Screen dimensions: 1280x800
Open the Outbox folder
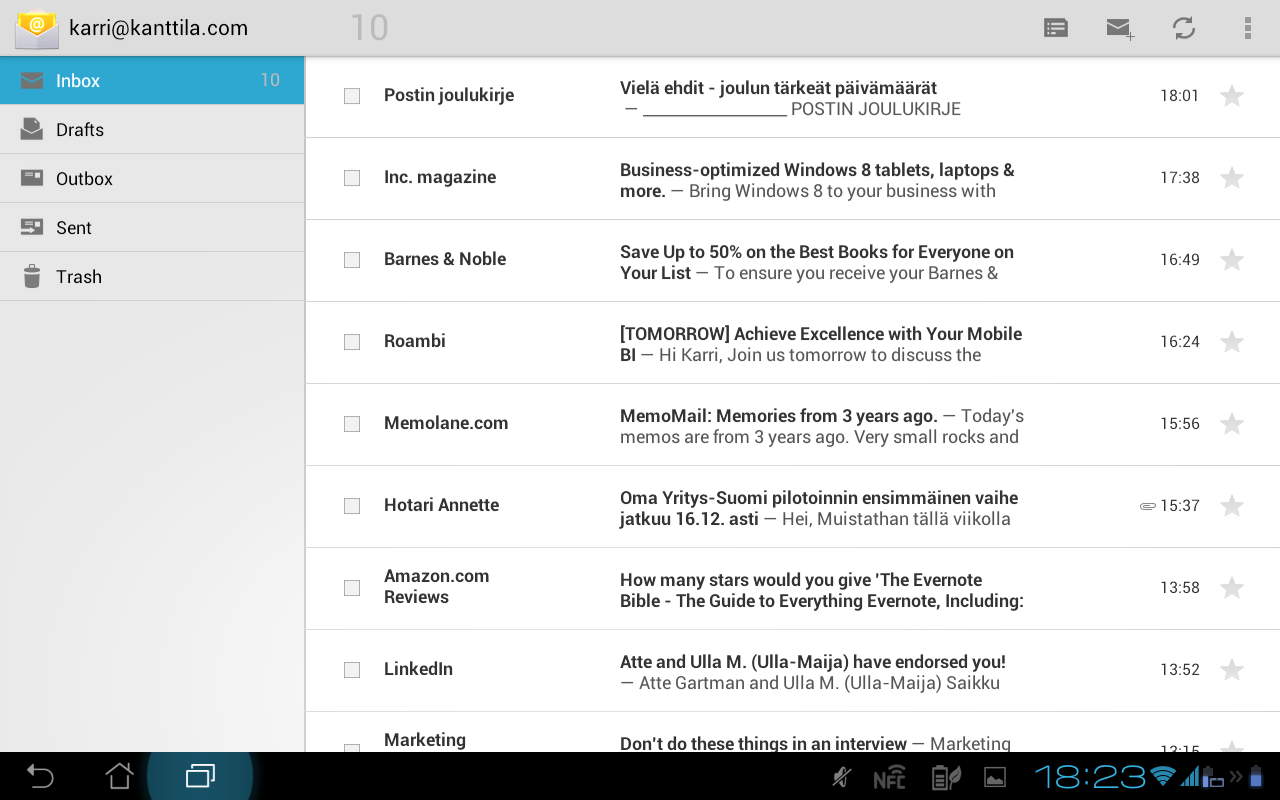(x=152, y=179)
